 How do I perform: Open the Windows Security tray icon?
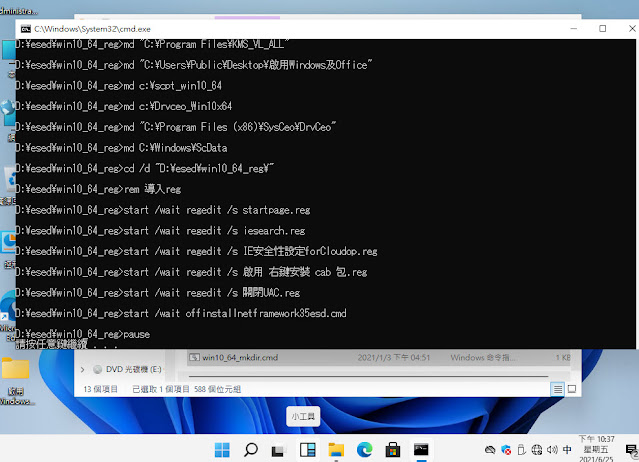[x=506, y=450]
